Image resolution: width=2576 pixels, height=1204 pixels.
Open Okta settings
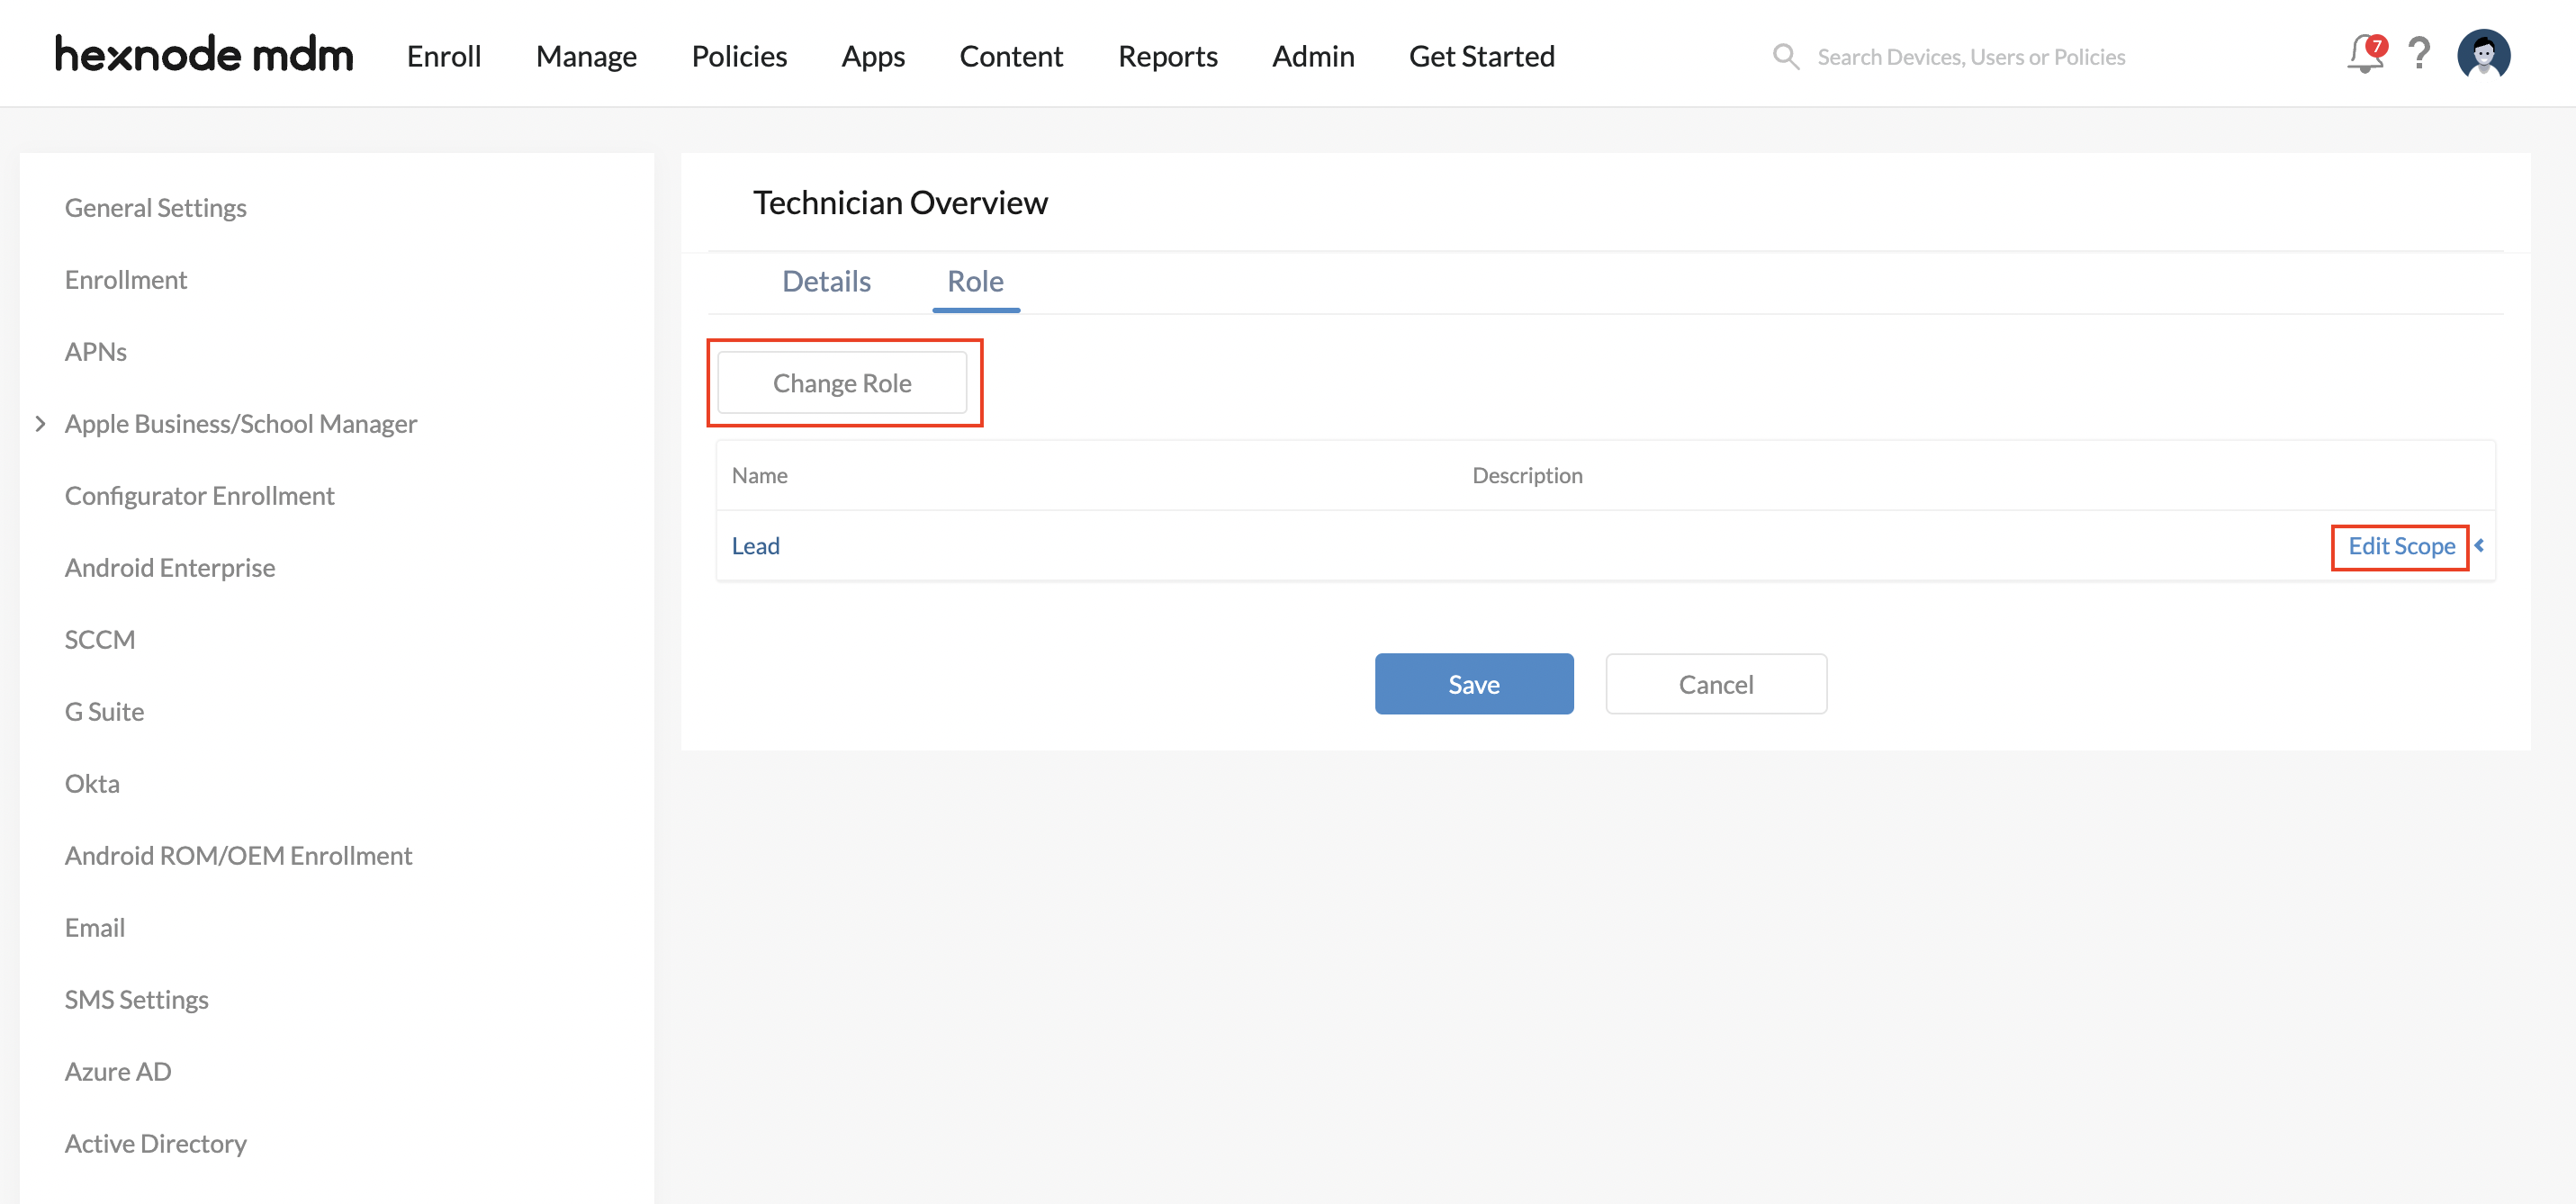[91, 783]
